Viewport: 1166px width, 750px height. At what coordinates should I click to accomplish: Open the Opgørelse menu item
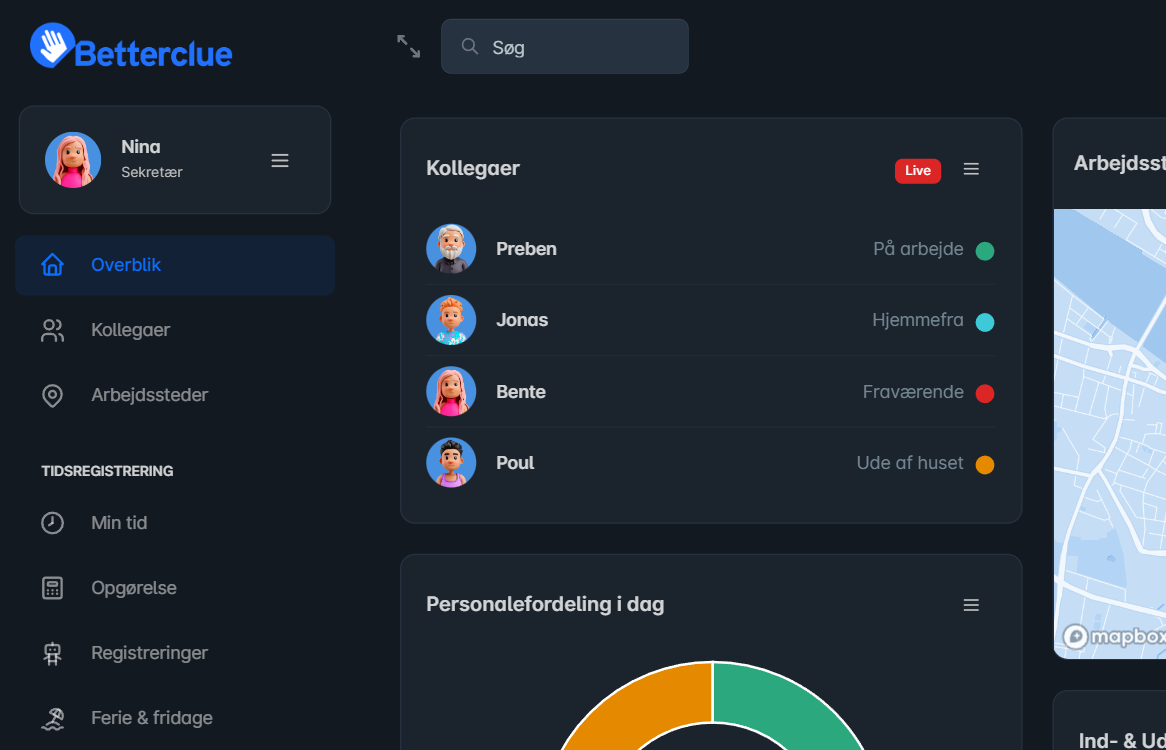(x=133, y=588)
